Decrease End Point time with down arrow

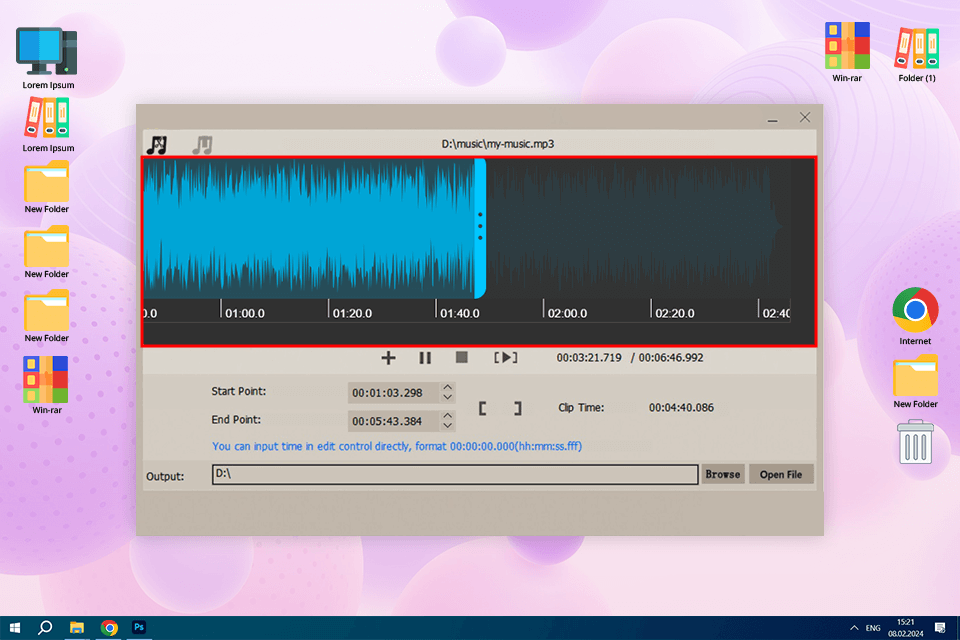[x=448, y=425]
